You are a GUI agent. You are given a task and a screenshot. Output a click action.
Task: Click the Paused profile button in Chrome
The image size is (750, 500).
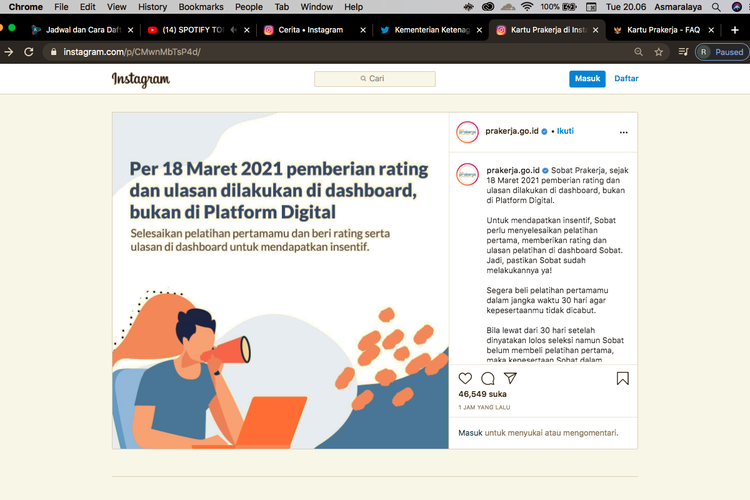point(721,52)
